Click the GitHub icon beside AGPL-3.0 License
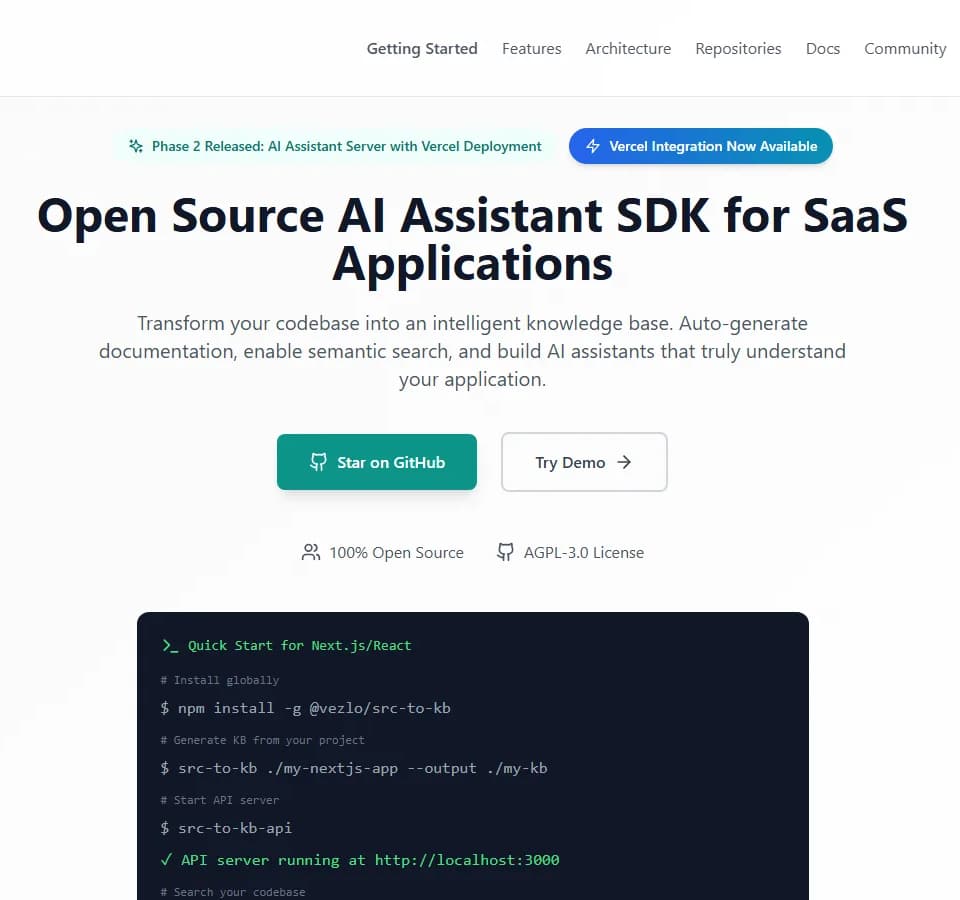This screenshot has height=900, width=960. point(505,552)
